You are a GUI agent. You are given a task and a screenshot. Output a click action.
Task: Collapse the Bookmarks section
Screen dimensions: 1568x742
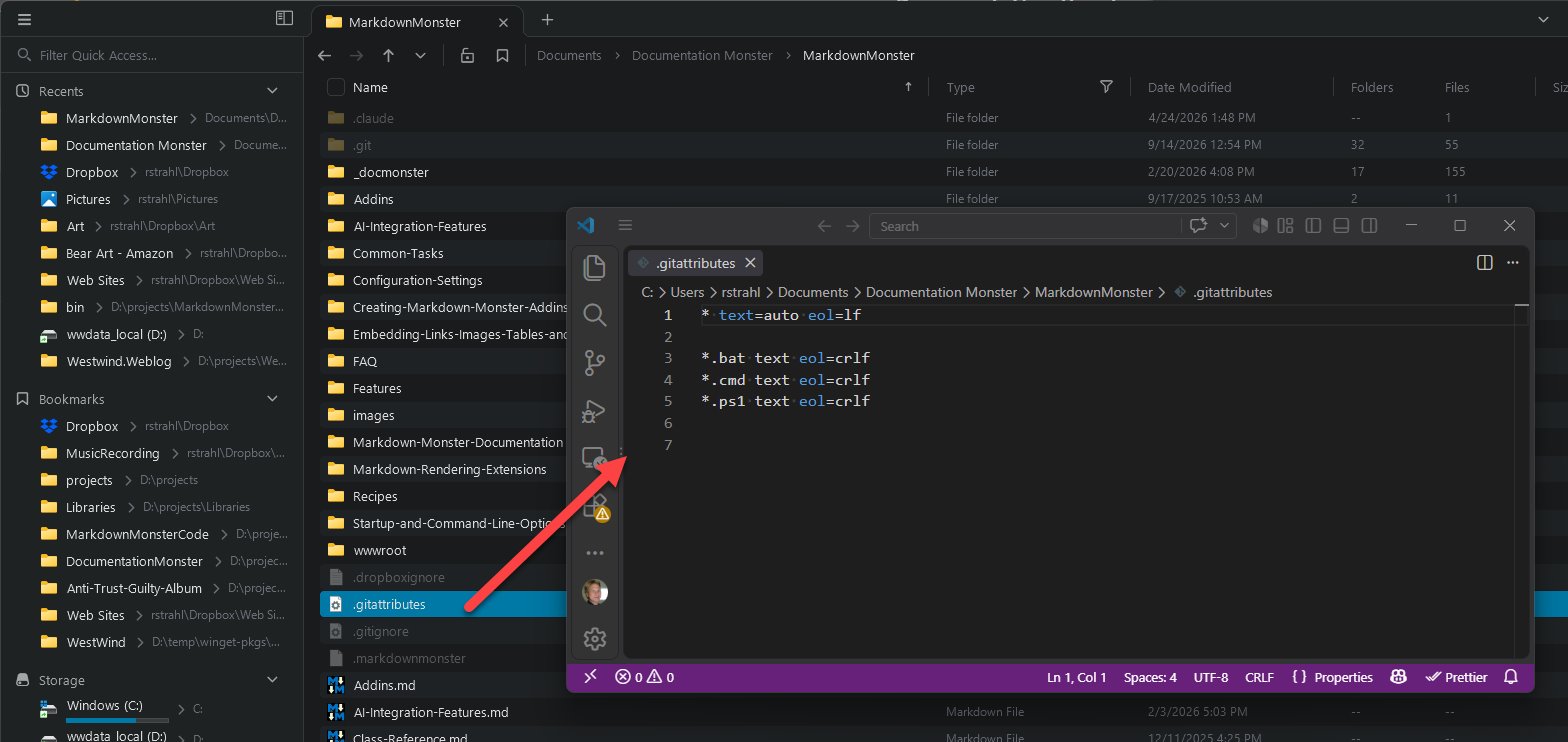[271, 399]
